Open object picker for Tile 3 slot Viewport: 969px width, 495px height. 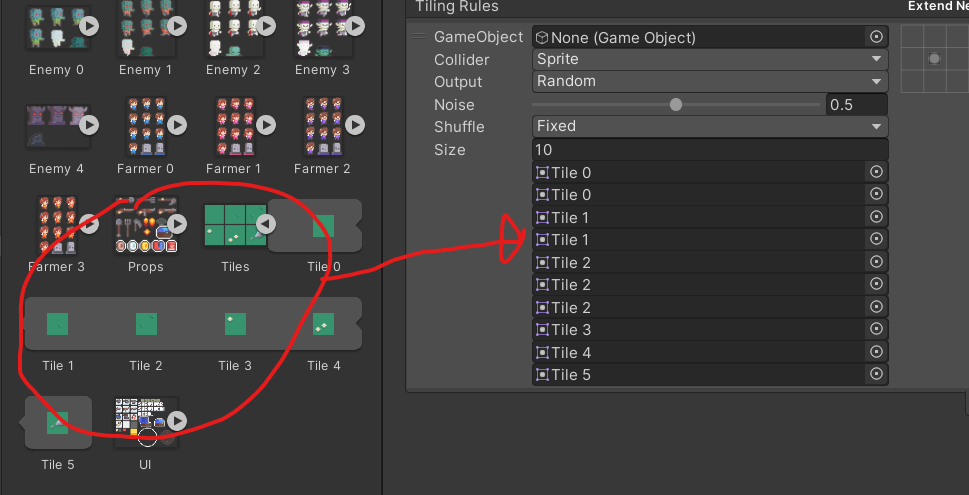[876, 329]
